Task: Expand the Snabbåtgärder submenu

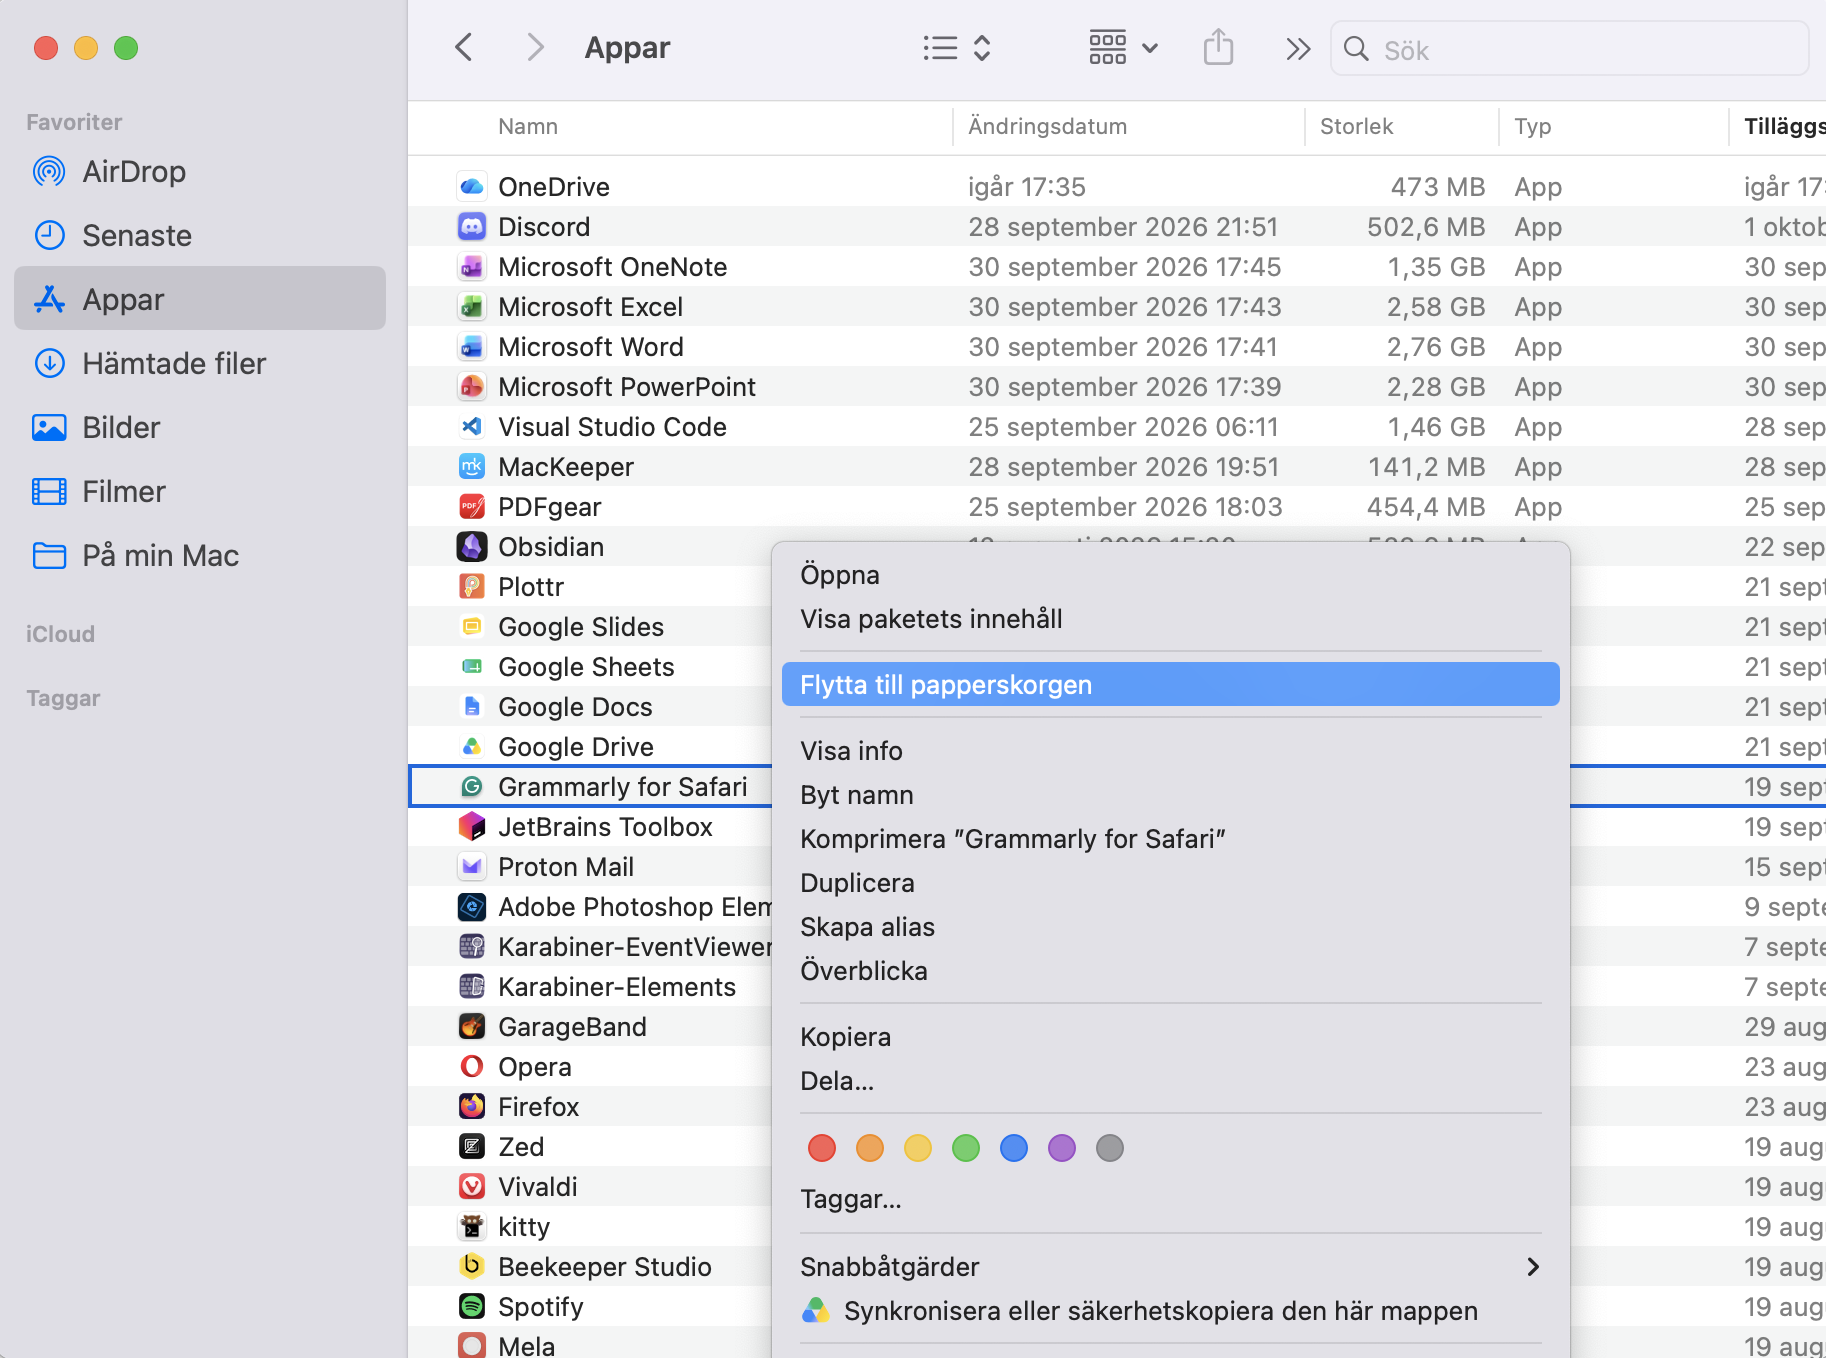Action: coord(1171,1267)
